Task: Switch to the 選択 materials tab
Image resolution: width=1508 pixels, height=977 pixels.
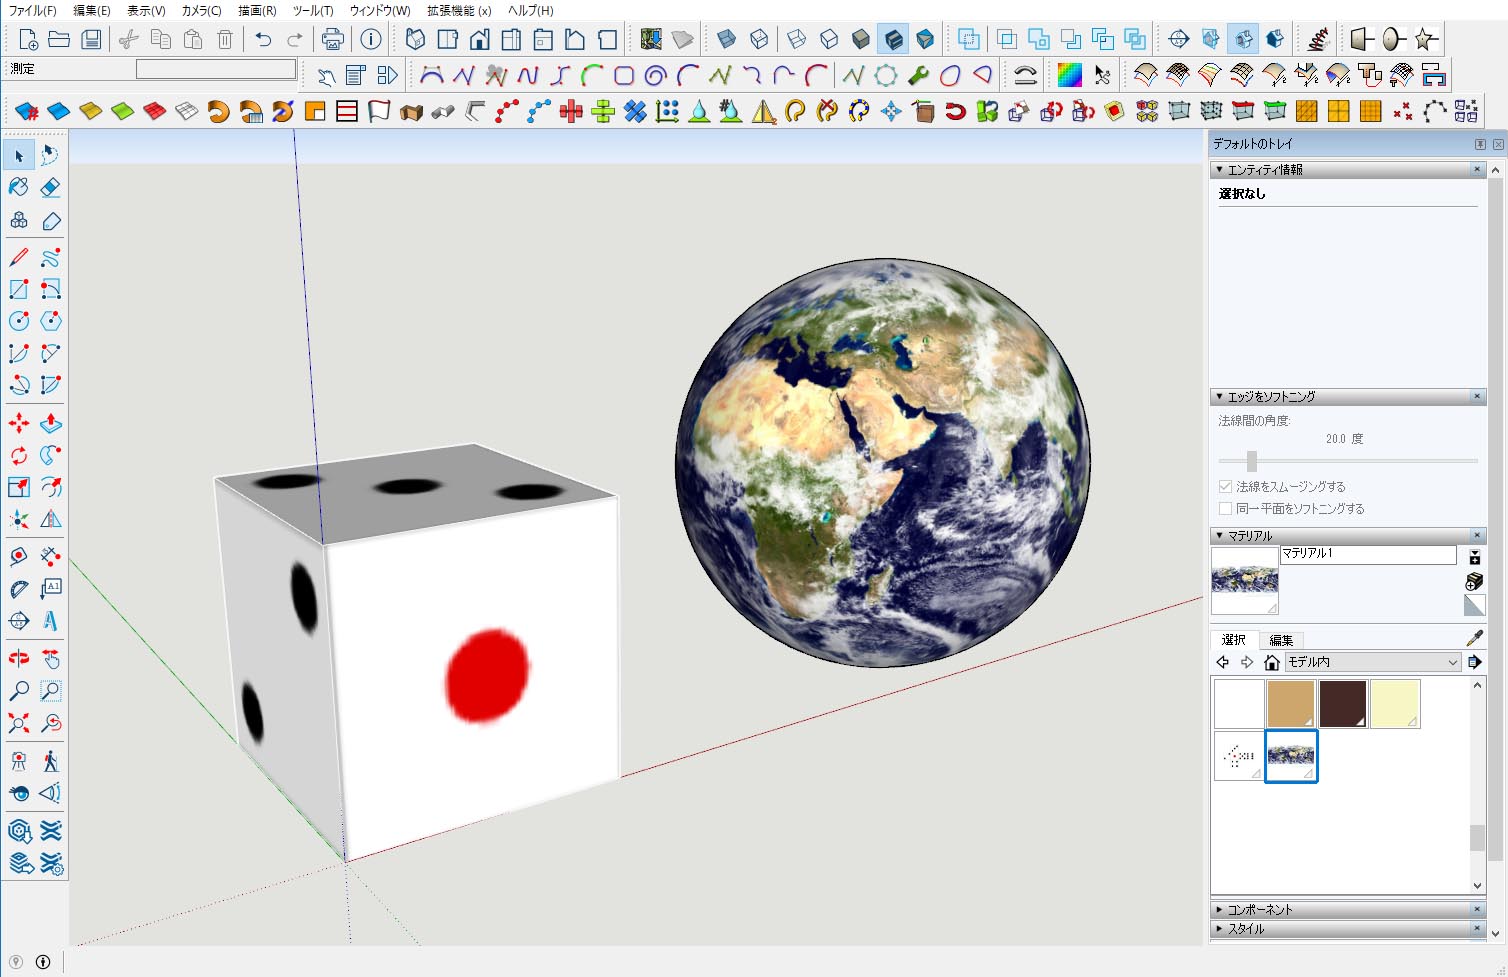Action: (x=1234, y=640)
